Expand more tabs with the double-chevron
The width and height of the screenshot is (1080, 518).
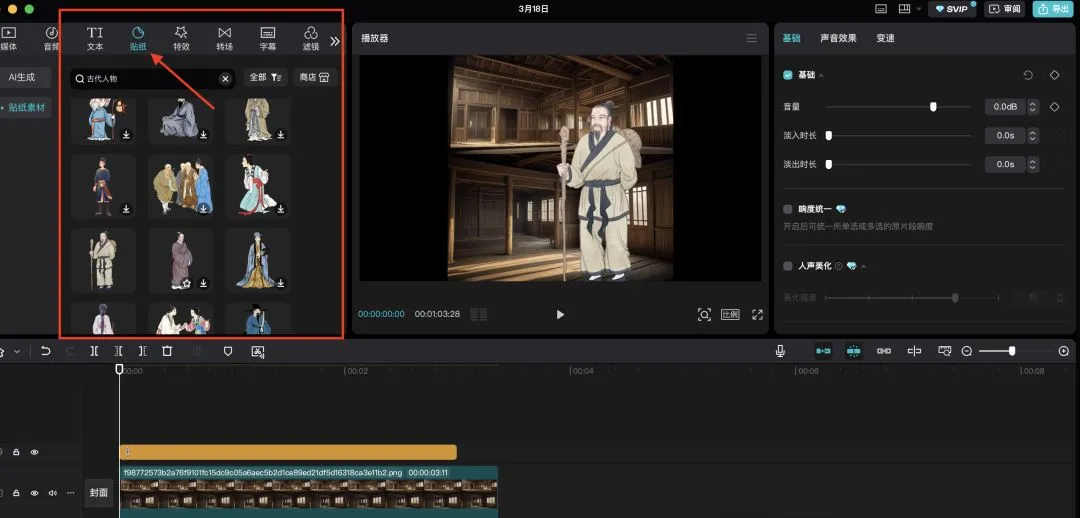[335, 41]
